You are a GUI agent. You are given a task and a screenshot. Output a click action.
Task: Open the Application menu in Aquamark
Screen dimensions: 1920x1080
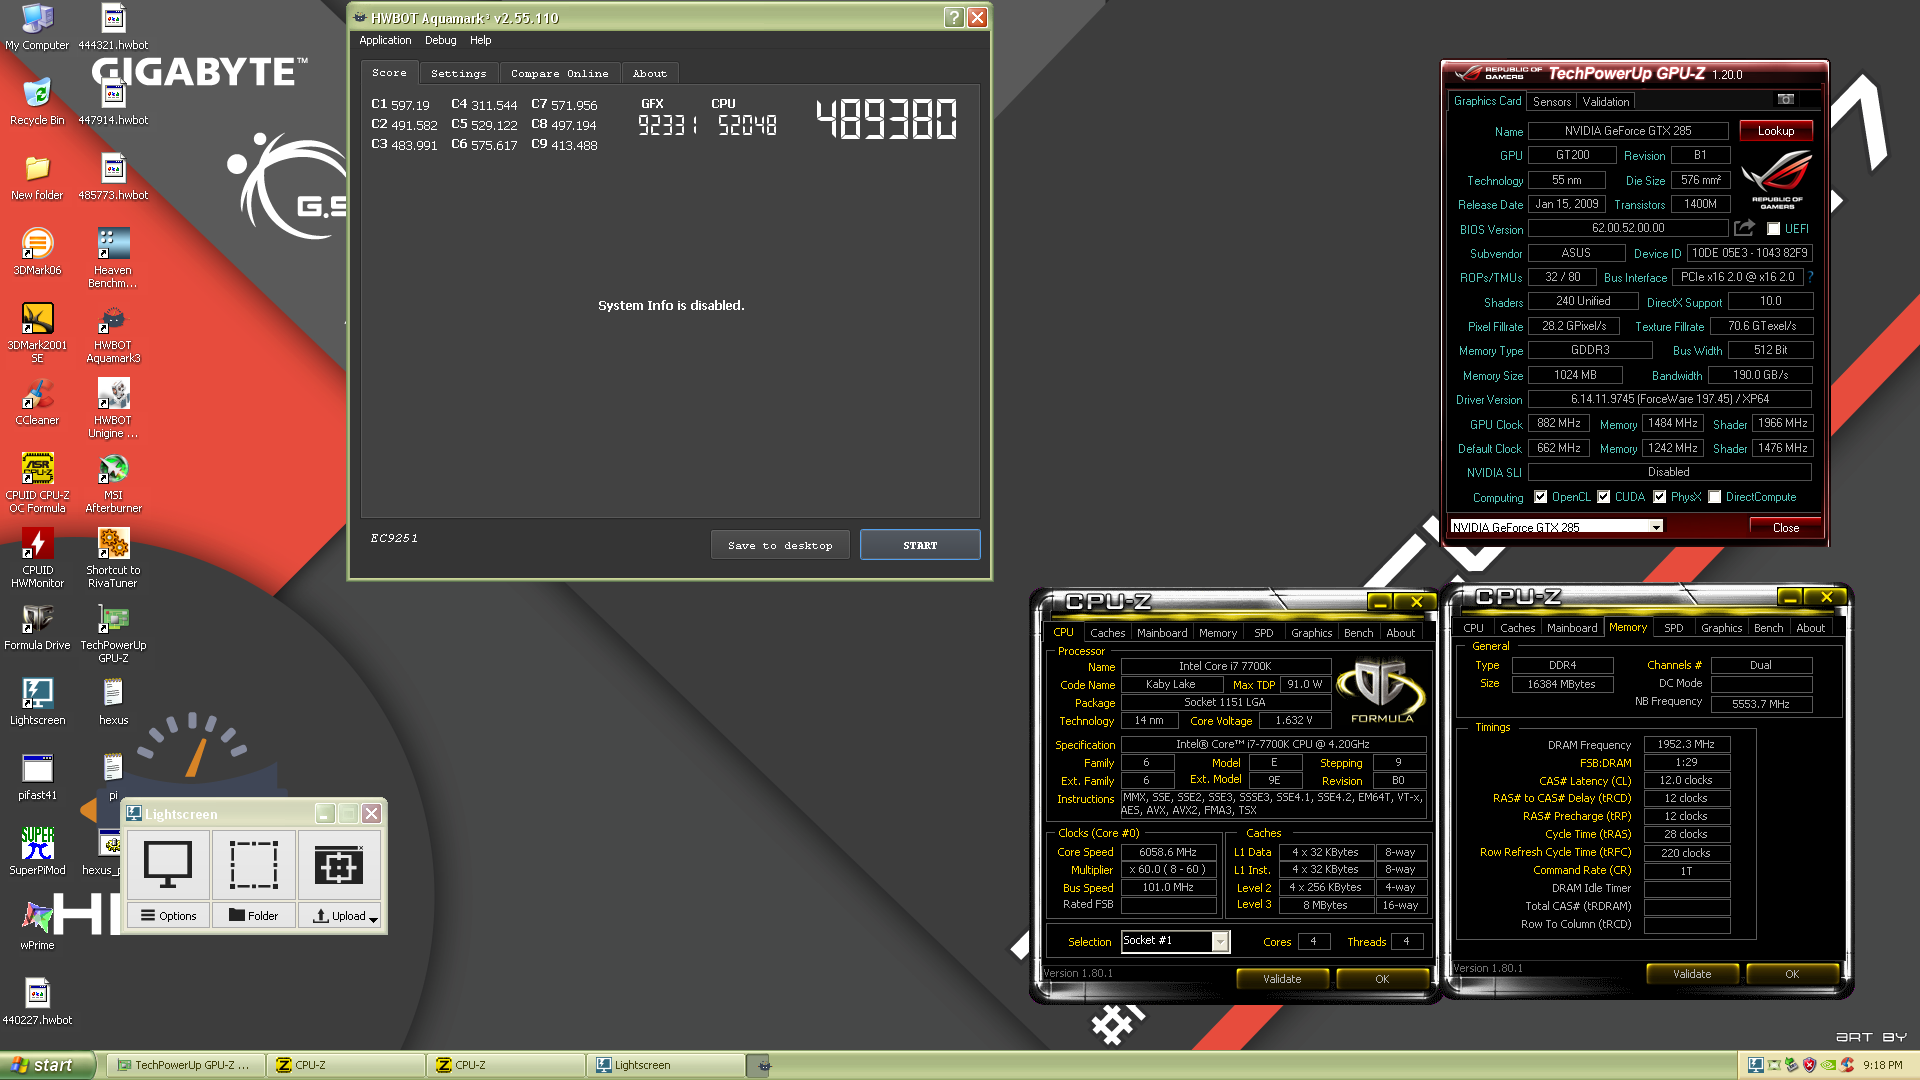pos(385,40)
